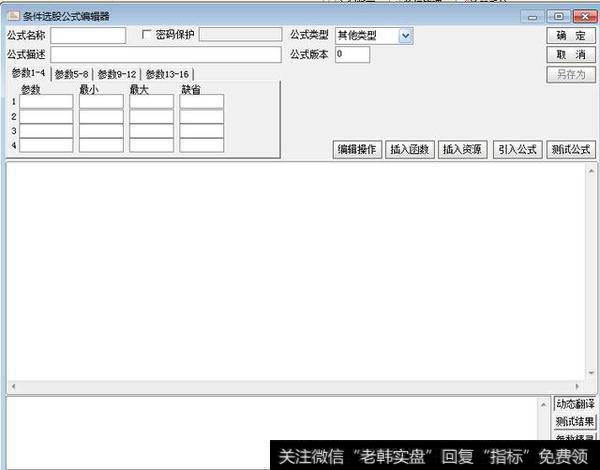The image size is (600, 470).
Task: Click the 缺省 field in row 4
Action: [202, 145]
